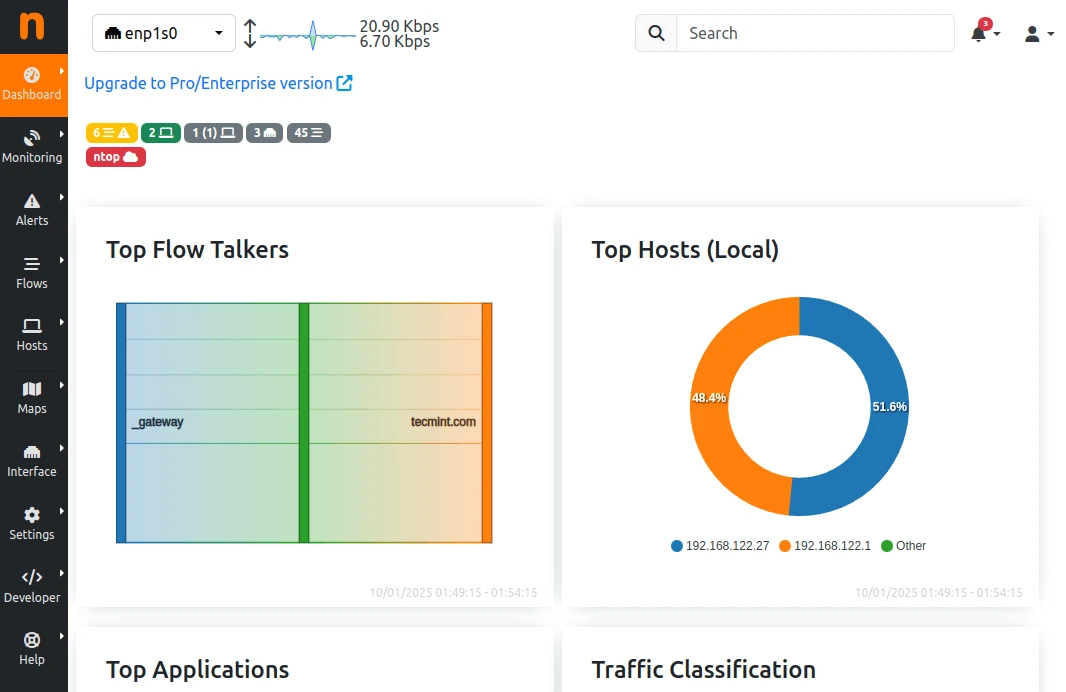Open the Maps sidebar section
The image size is (1066, 692).
32,398
